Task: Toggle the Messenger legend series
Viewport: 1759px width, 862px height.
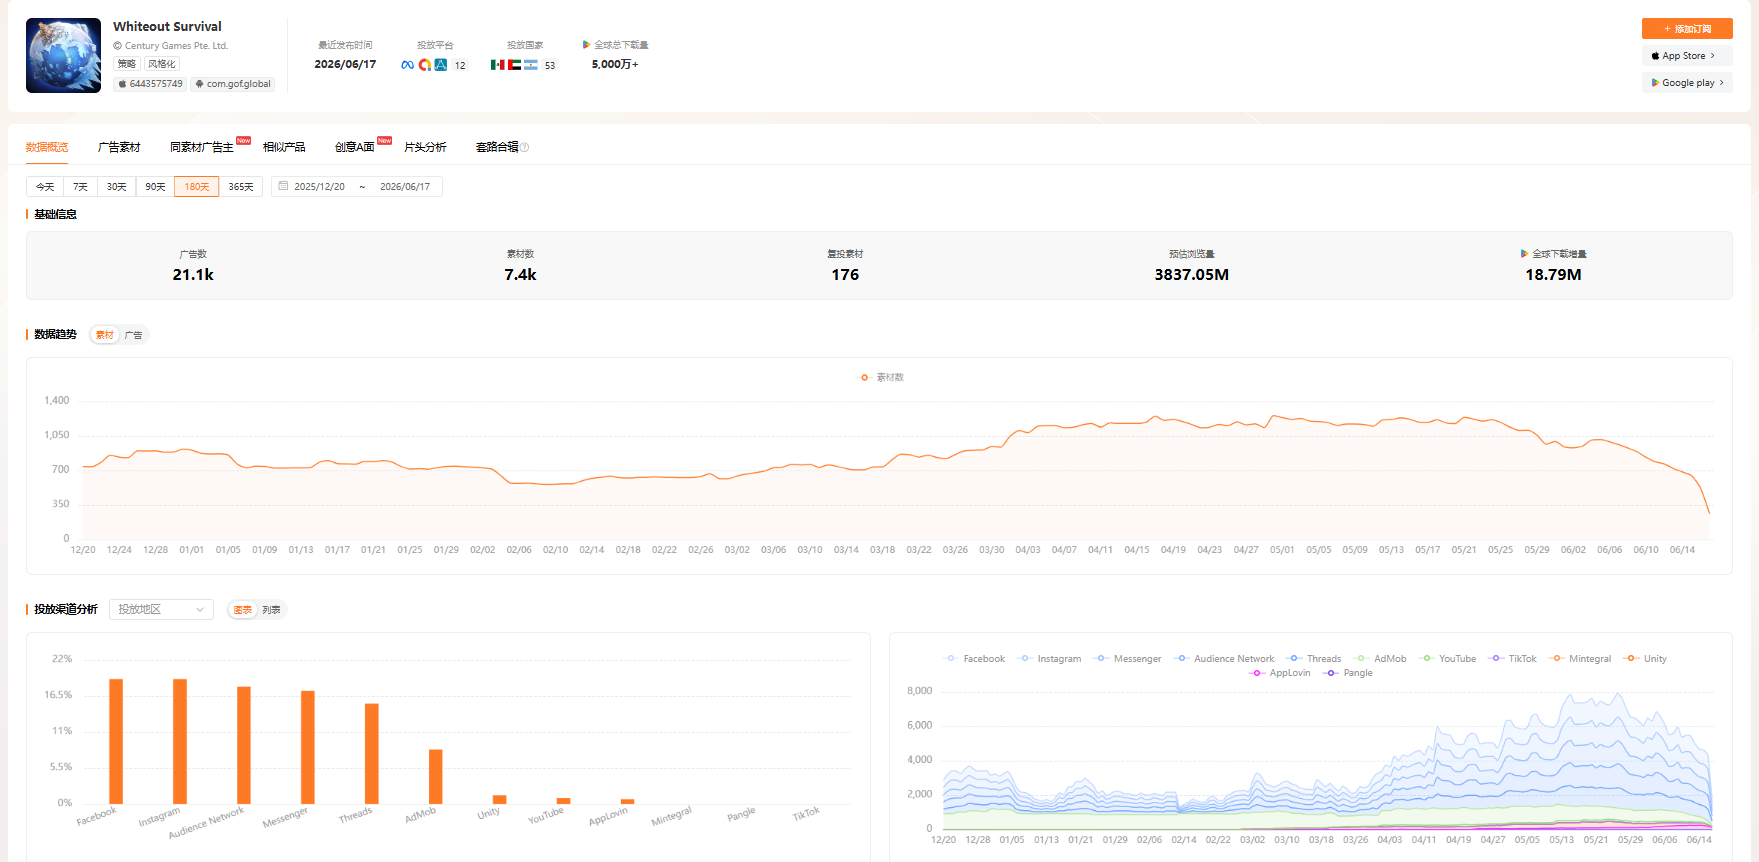Action: click(x=1127, y=659)
